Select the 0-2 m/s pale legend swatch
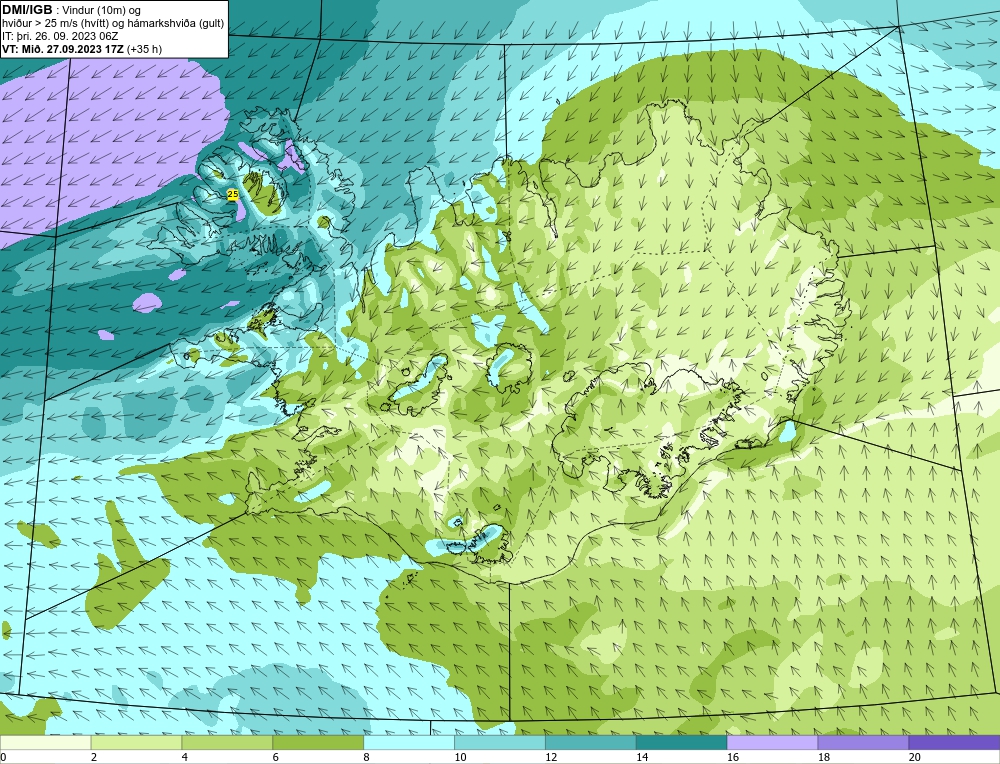 [45, 742]
